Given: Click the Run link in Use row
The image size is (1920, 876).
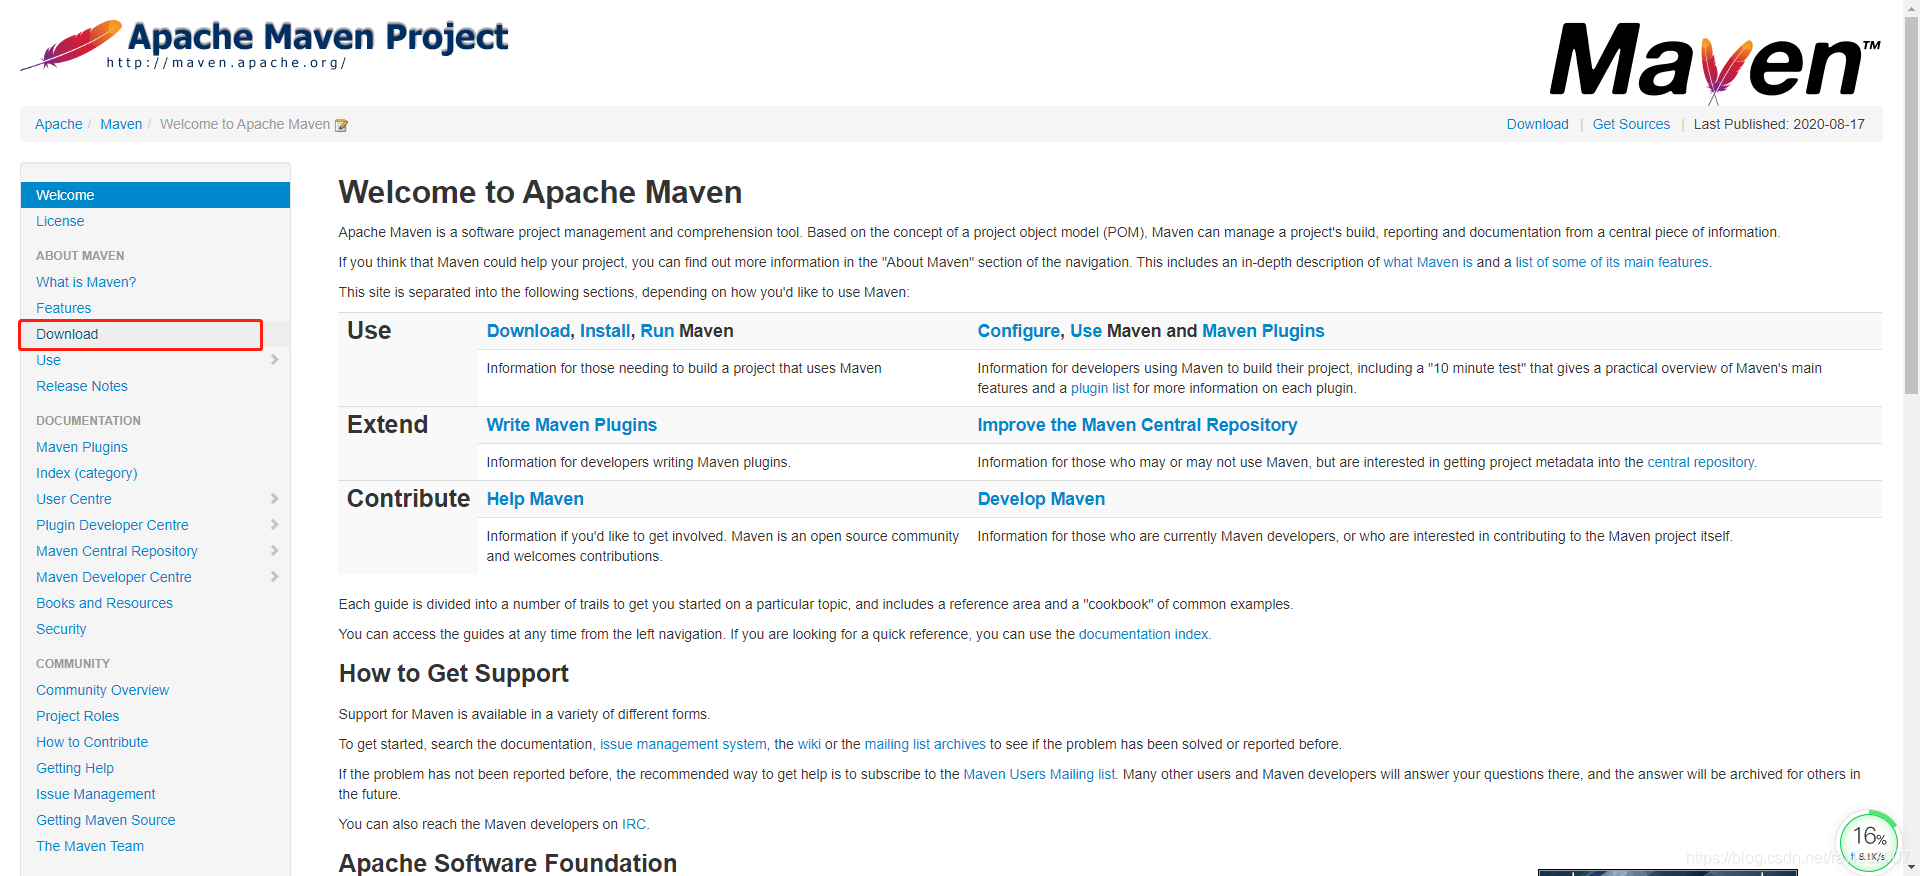Looking at the screenshot, I should tap(657, 331).
